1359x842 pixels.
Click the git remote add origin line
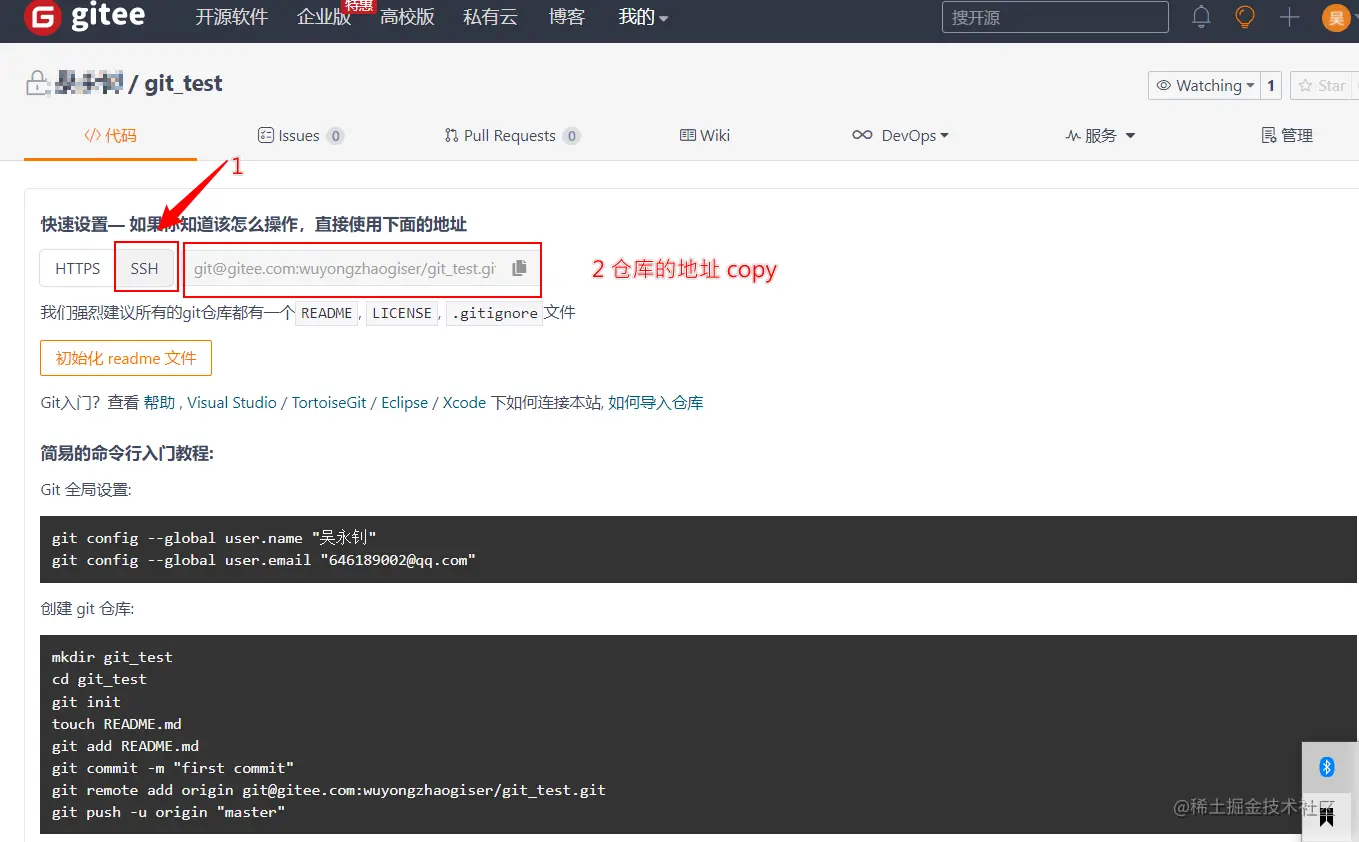coord(329,790)
